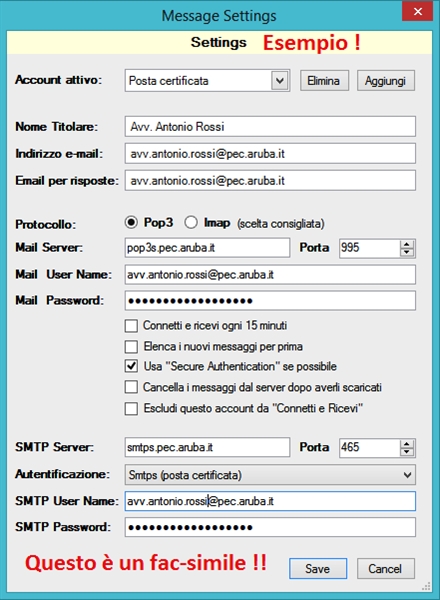Open the Account attivo dropdown
The height and width of the screenshot is (600, 440).
280,81
